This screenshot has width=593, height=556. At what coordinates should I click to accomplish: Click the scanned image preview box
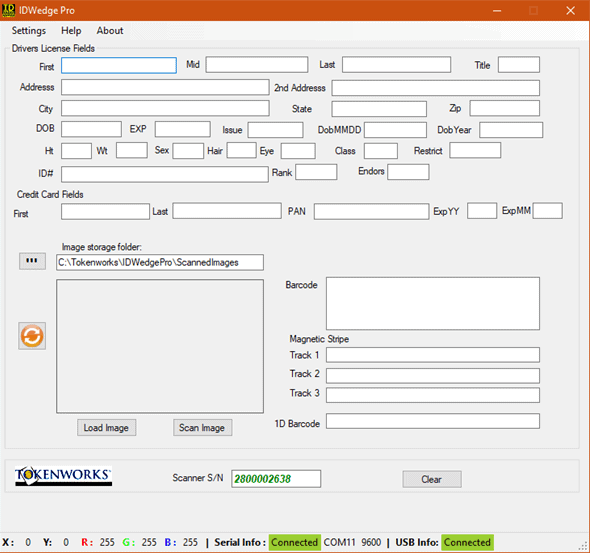tap(160, 346)
